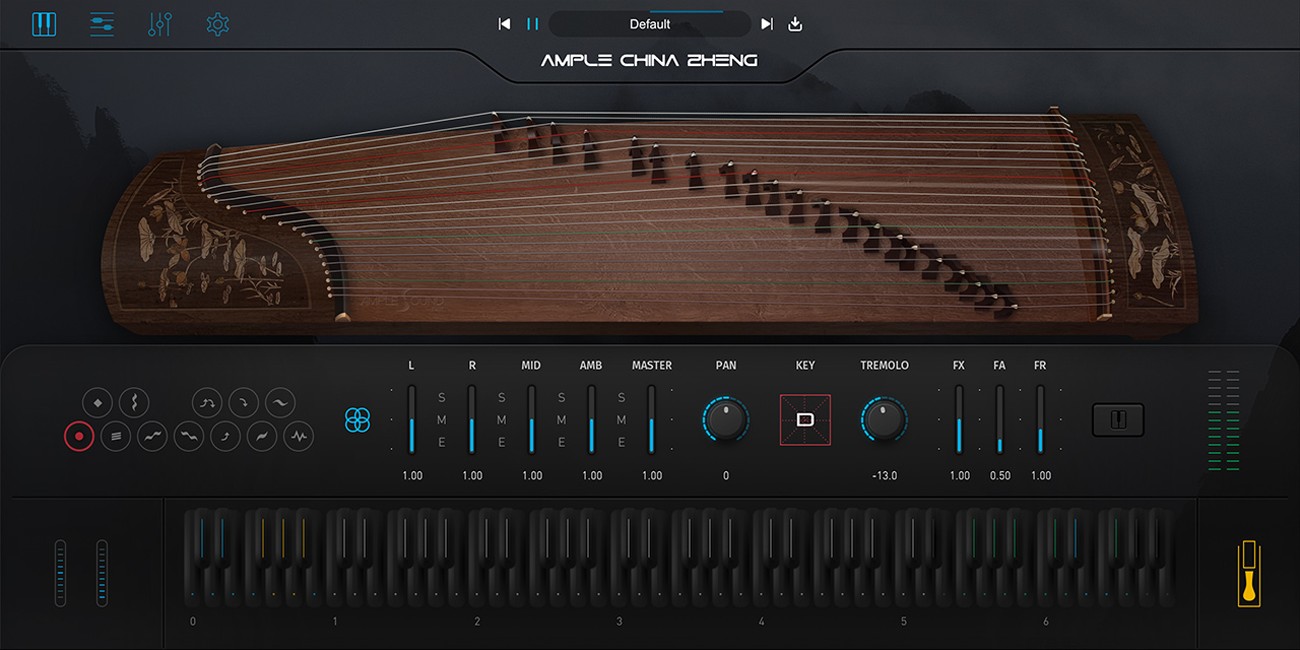This screenshot has width=1300, height=650.
Task: Select the thin rising wavy line articulation
Action: pyautogui.click(x=152, y=436)
